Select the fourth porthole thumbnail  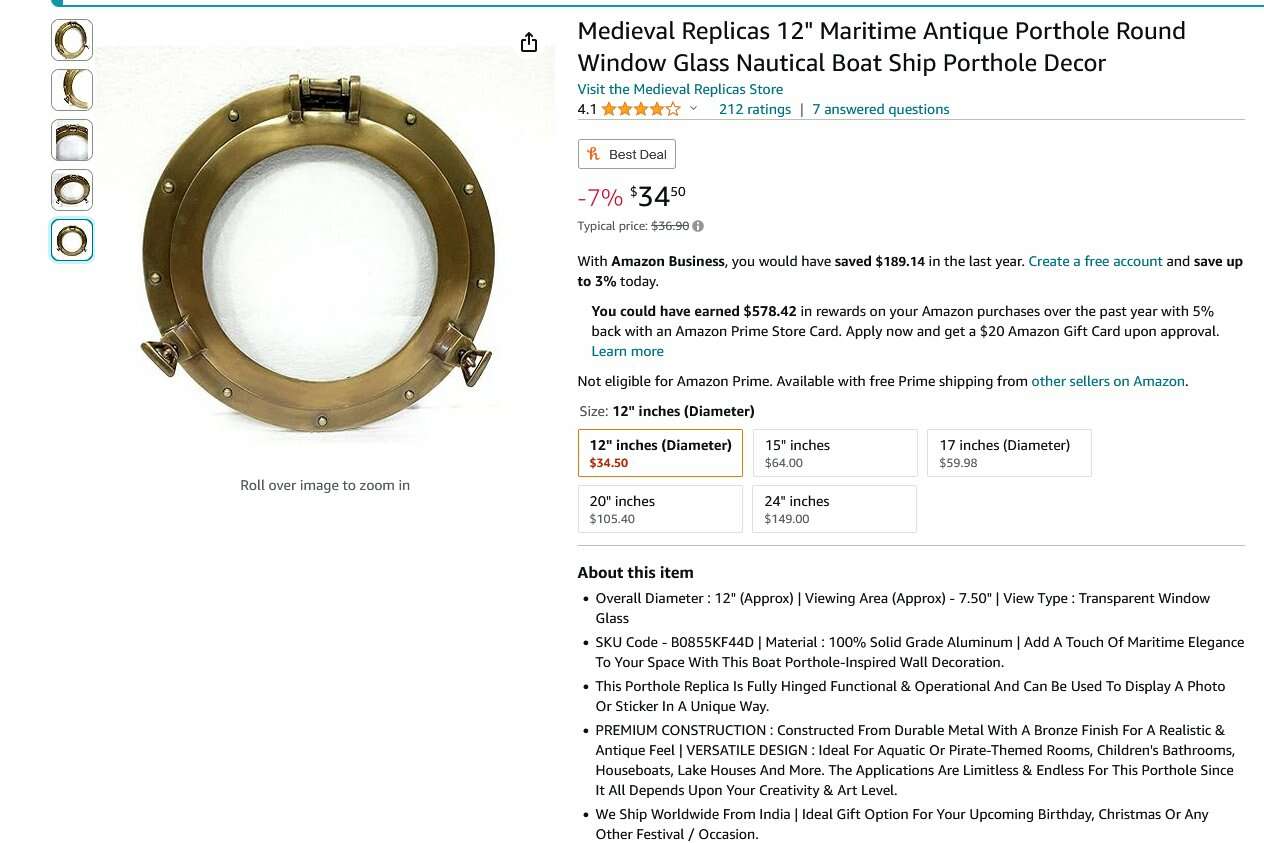coord(71,190)
